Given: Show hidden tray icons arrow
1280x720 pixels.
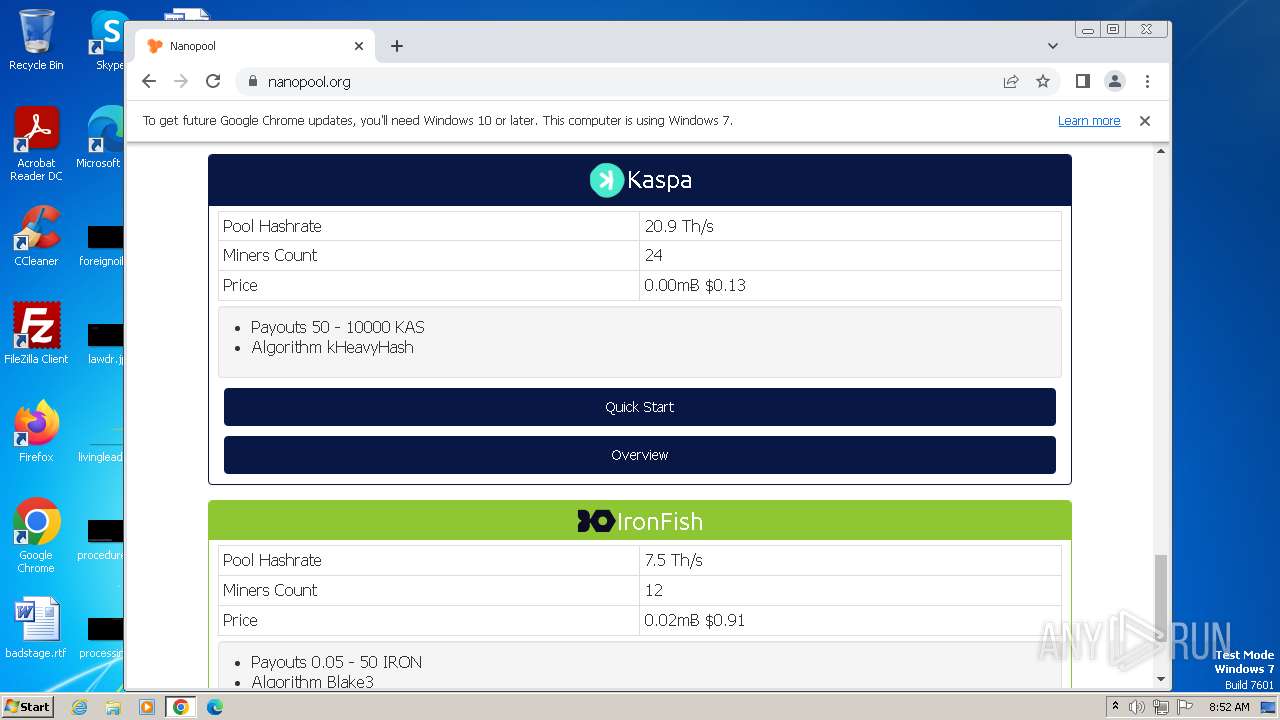Looking at the screenshot, I should (x=1114, y=707).
